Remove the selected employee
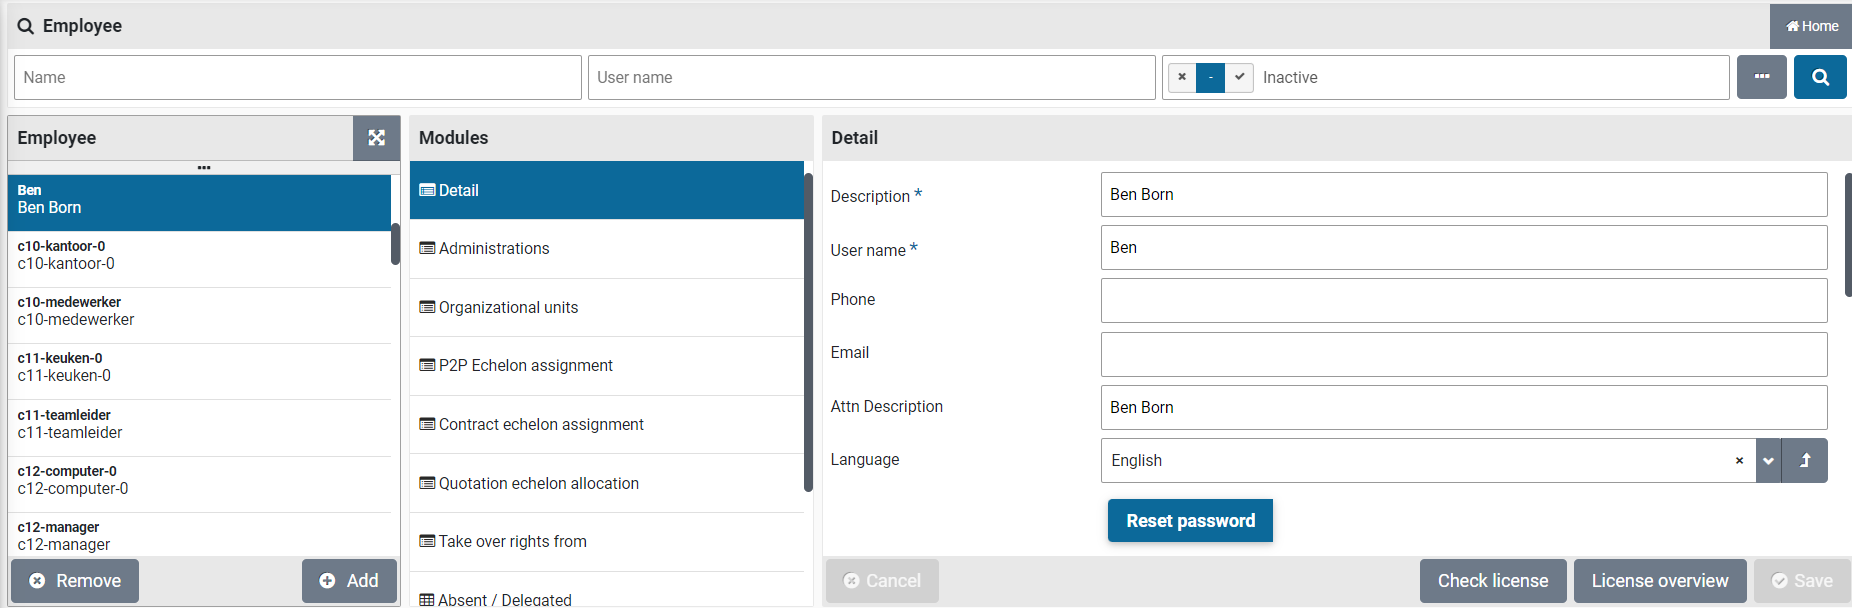This screenshot has height=608, width=1852. [x=75, y=581]
